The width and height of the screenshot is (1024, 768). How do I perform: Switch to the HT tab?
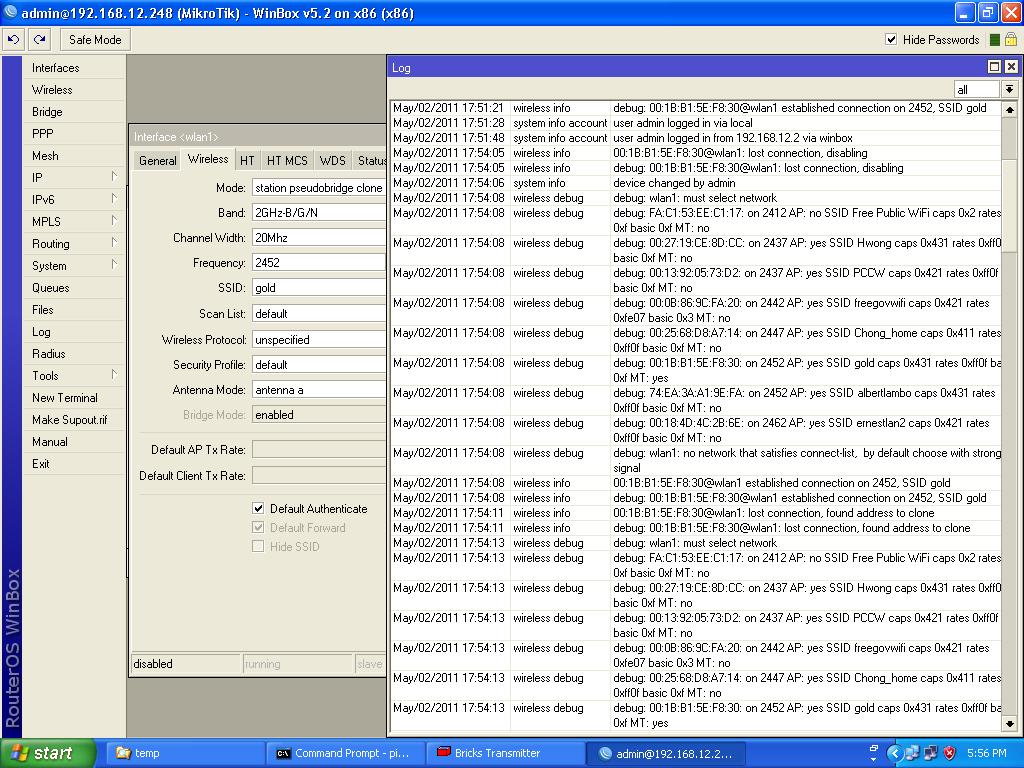247,161
